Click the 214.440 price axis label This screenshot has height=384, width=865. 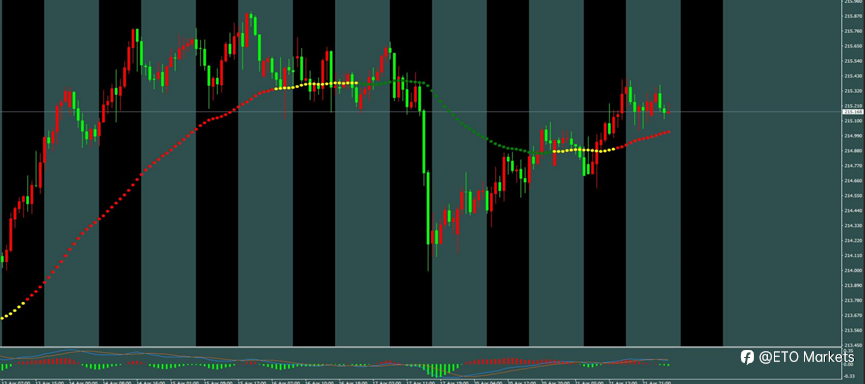pyautogui.click(x=853, y=211)
